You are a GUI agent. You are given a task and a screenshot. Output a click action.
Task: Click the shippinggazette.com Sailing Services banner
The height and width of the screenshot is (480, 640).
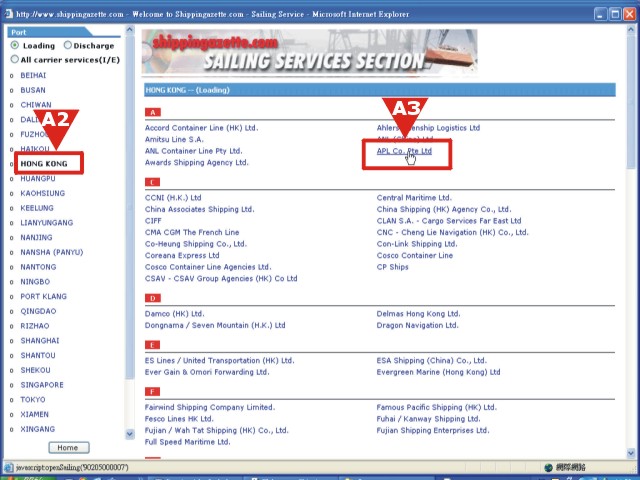point(309,51)
